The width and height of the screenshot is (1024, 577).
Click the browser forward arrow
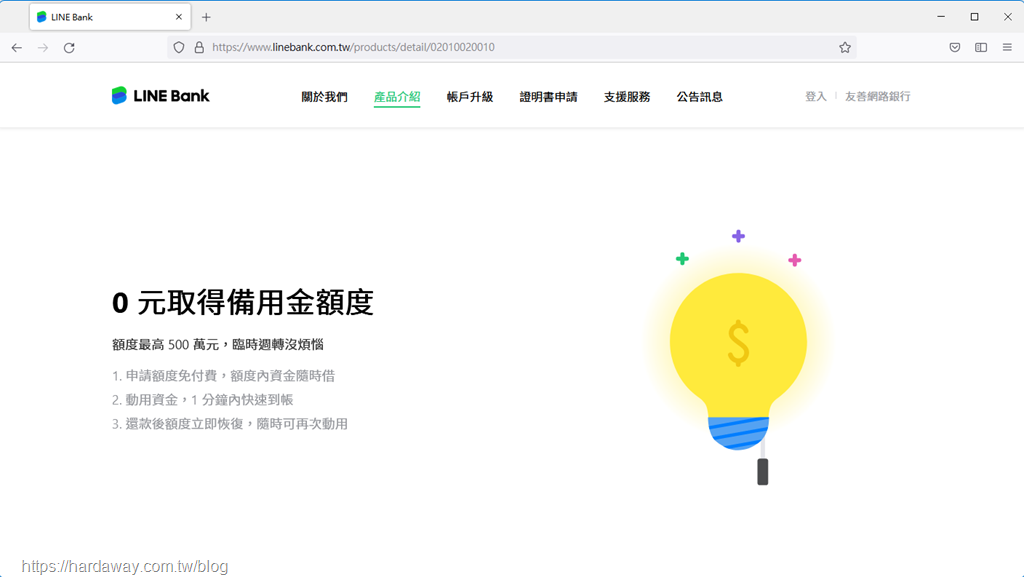click(43, 48)
